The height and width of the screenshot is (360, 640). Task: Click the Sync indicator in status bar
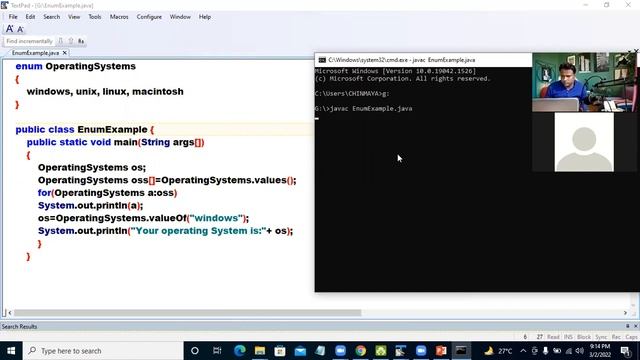coord(601,337)
